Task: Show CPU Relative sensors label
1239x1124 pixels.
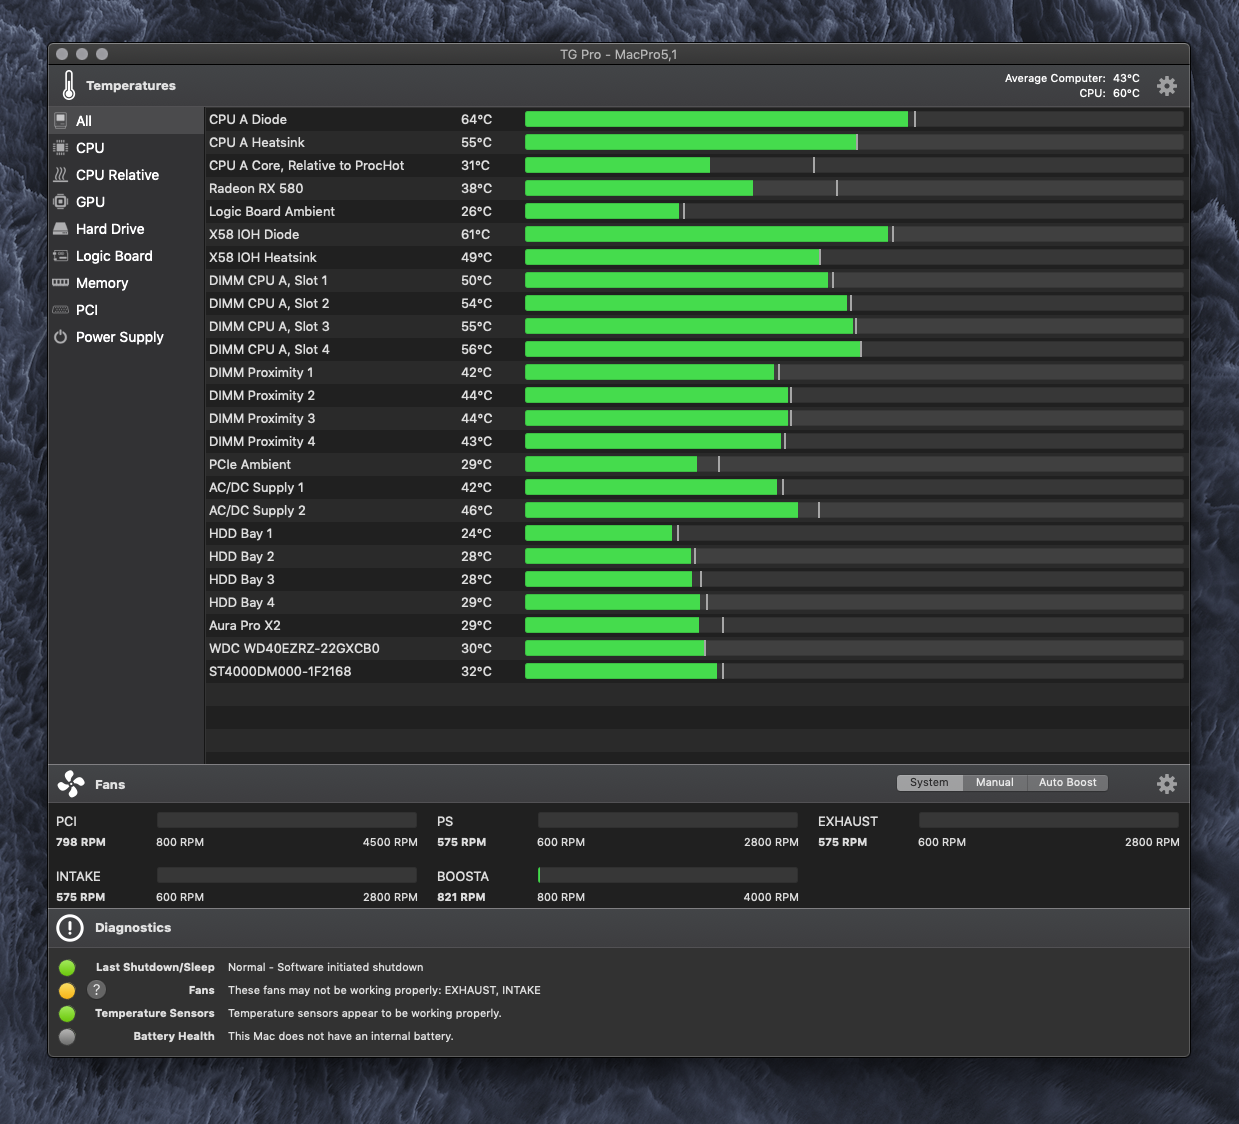Action: point(117,175)
